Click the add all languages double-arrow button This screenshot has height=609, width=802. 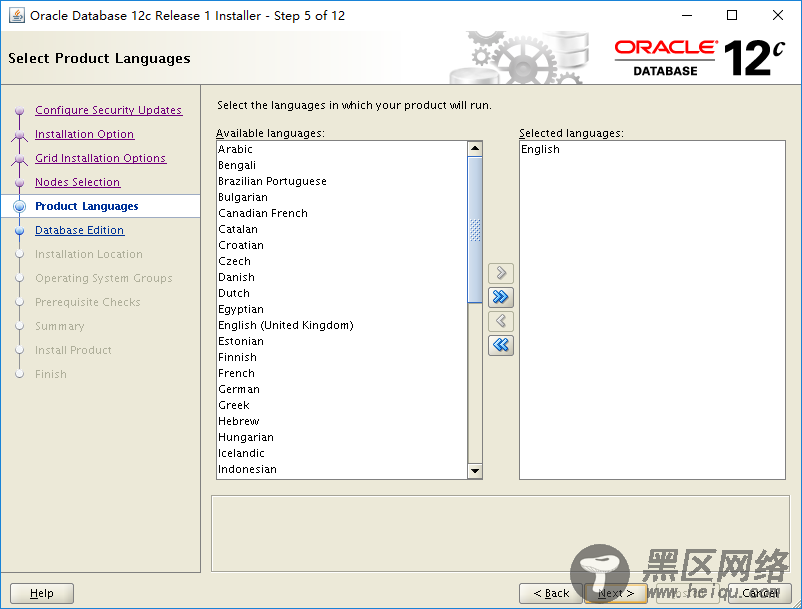tap(501, 297)
